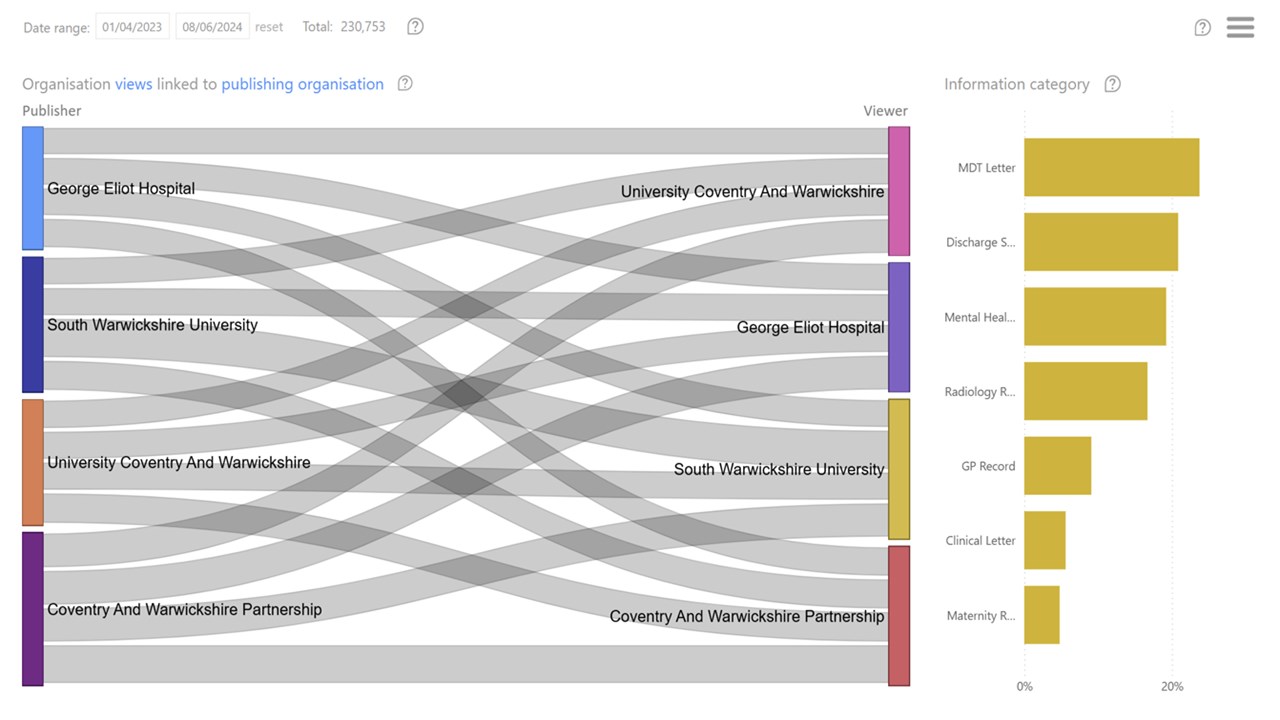Click Maternity R... category label
The width and height of the screenshot is (1280, 720).
click(x=981, y=616)
